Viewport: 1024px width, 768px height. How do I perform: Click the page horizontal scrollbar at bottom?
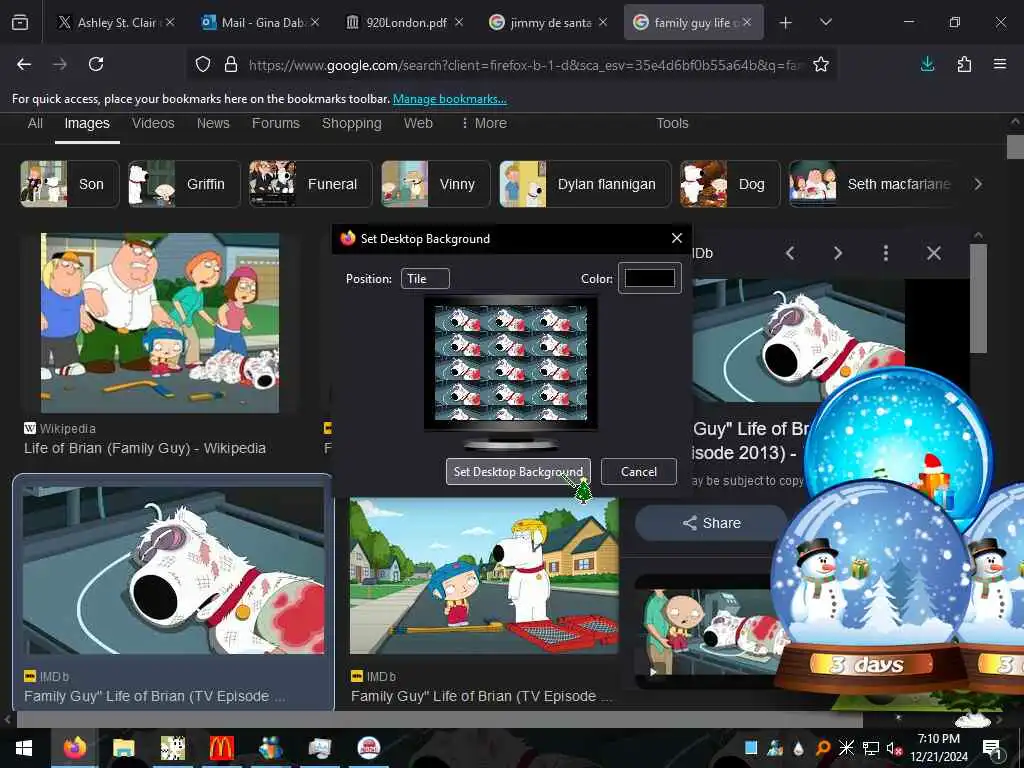click(440, 720)
